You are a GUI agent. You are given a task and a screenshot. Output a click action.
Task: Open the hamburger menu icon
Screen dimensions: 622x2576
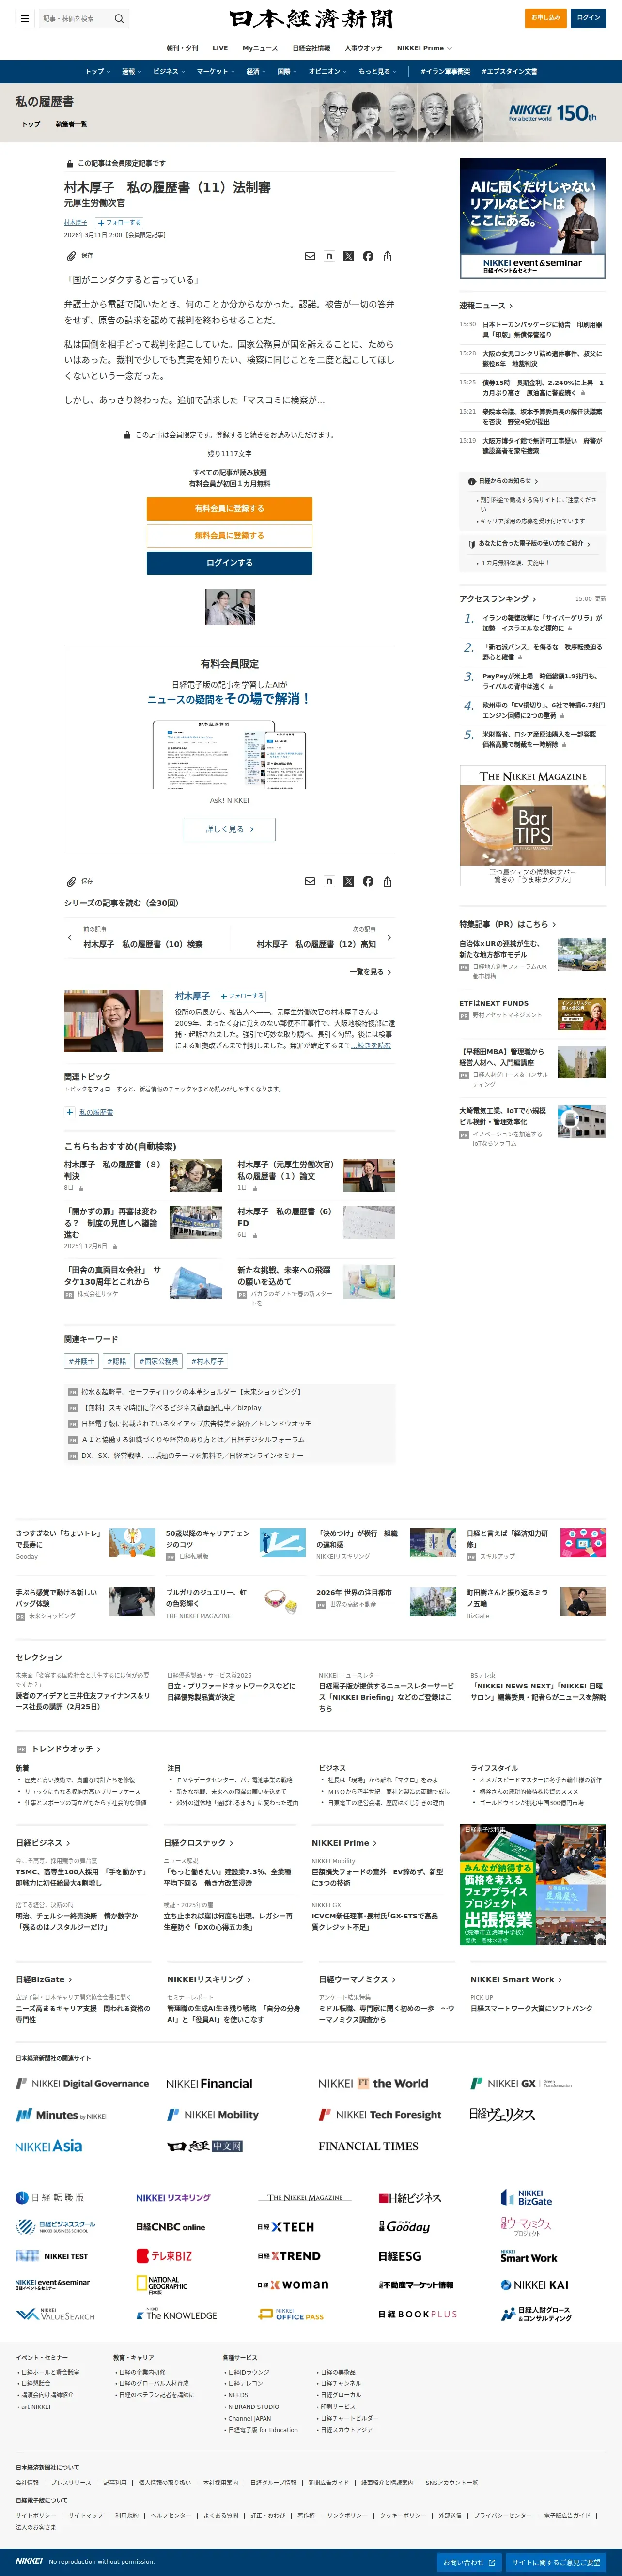click(x=24, y=18)
